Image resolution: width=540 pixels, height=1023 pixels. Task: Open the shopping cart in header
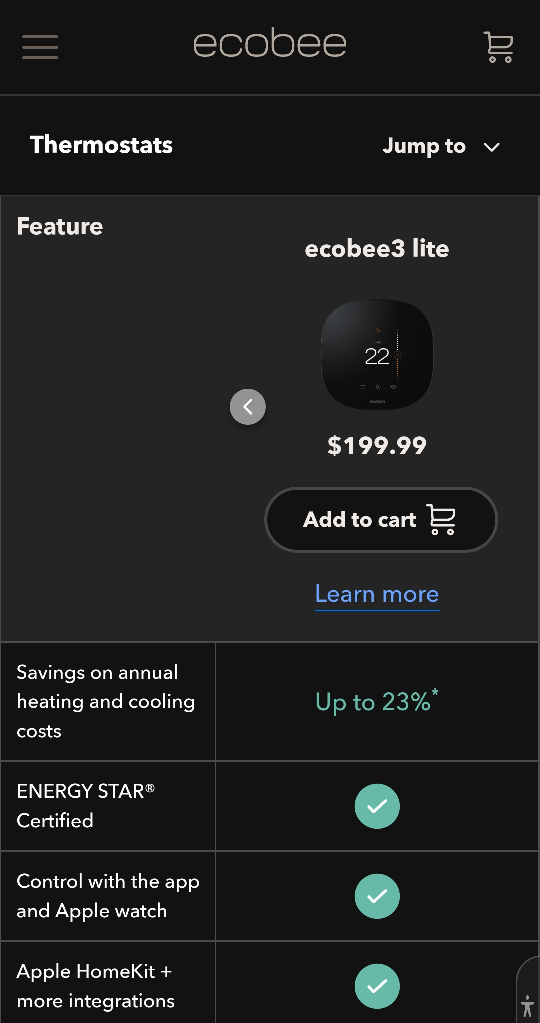point(499,47)
